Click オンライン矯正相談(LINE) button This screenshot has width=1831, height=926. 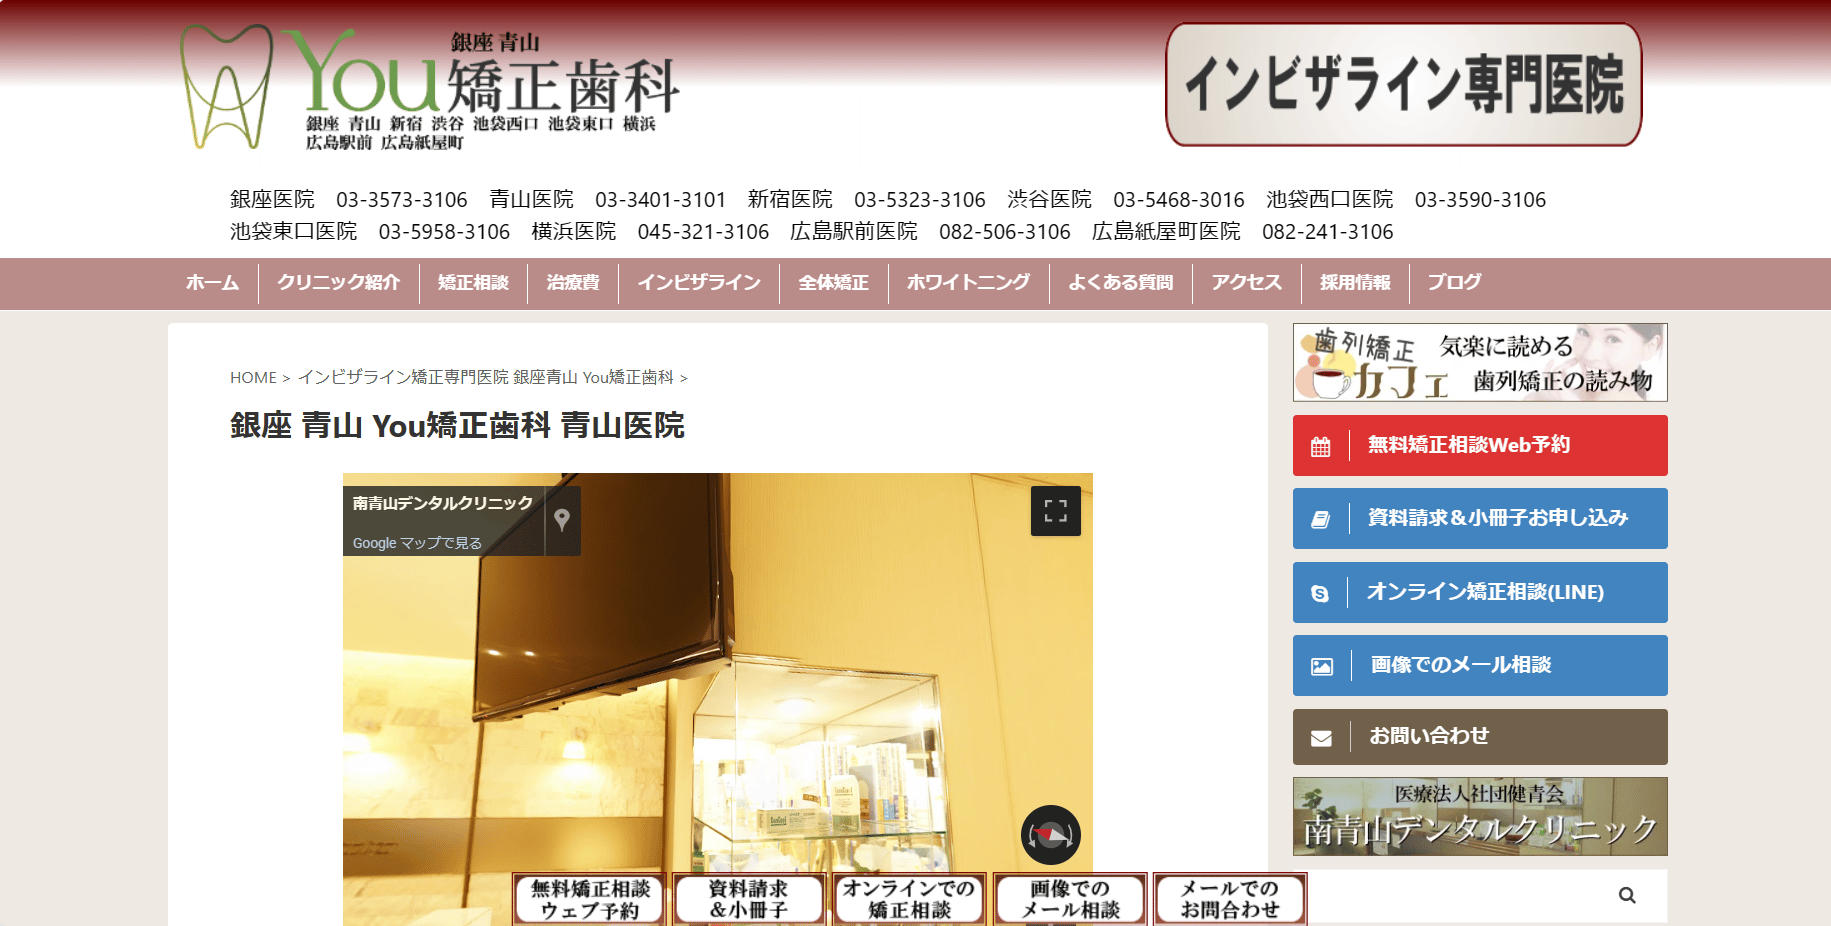(x=1480, y=592)
